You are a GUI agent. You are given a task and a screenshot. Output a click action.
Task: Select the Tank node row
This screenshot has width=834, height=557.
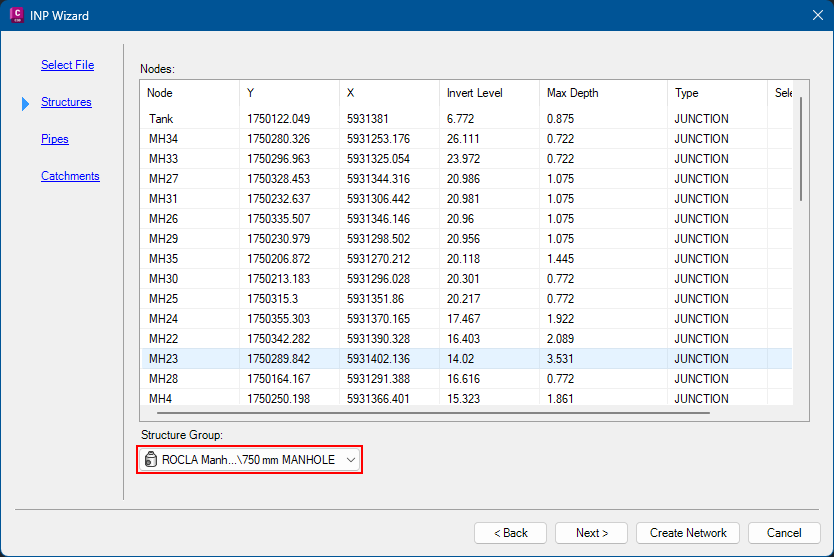pos(466,119)
